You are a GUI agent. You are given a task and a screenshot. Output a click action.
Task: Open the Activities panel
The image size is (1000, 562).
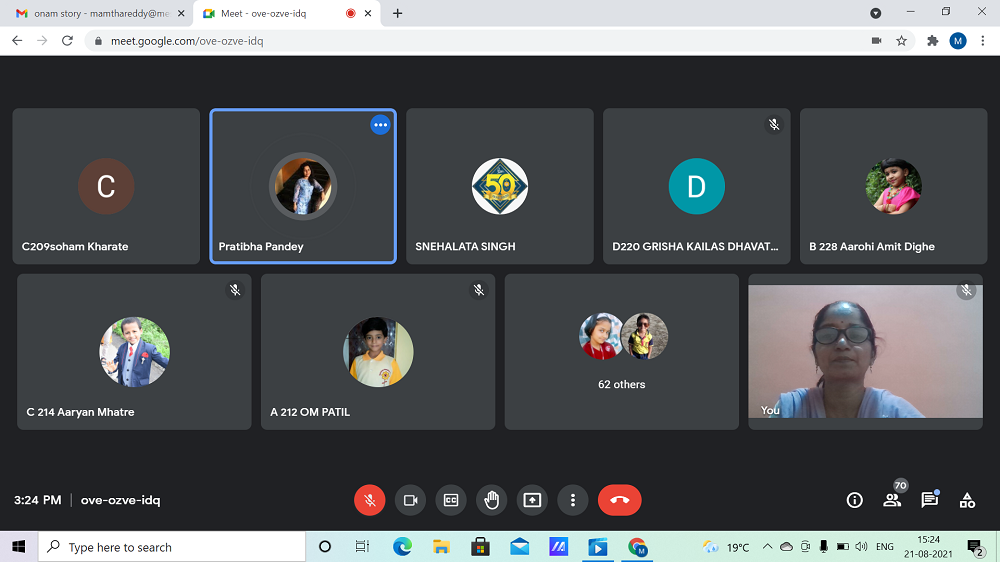967,500
